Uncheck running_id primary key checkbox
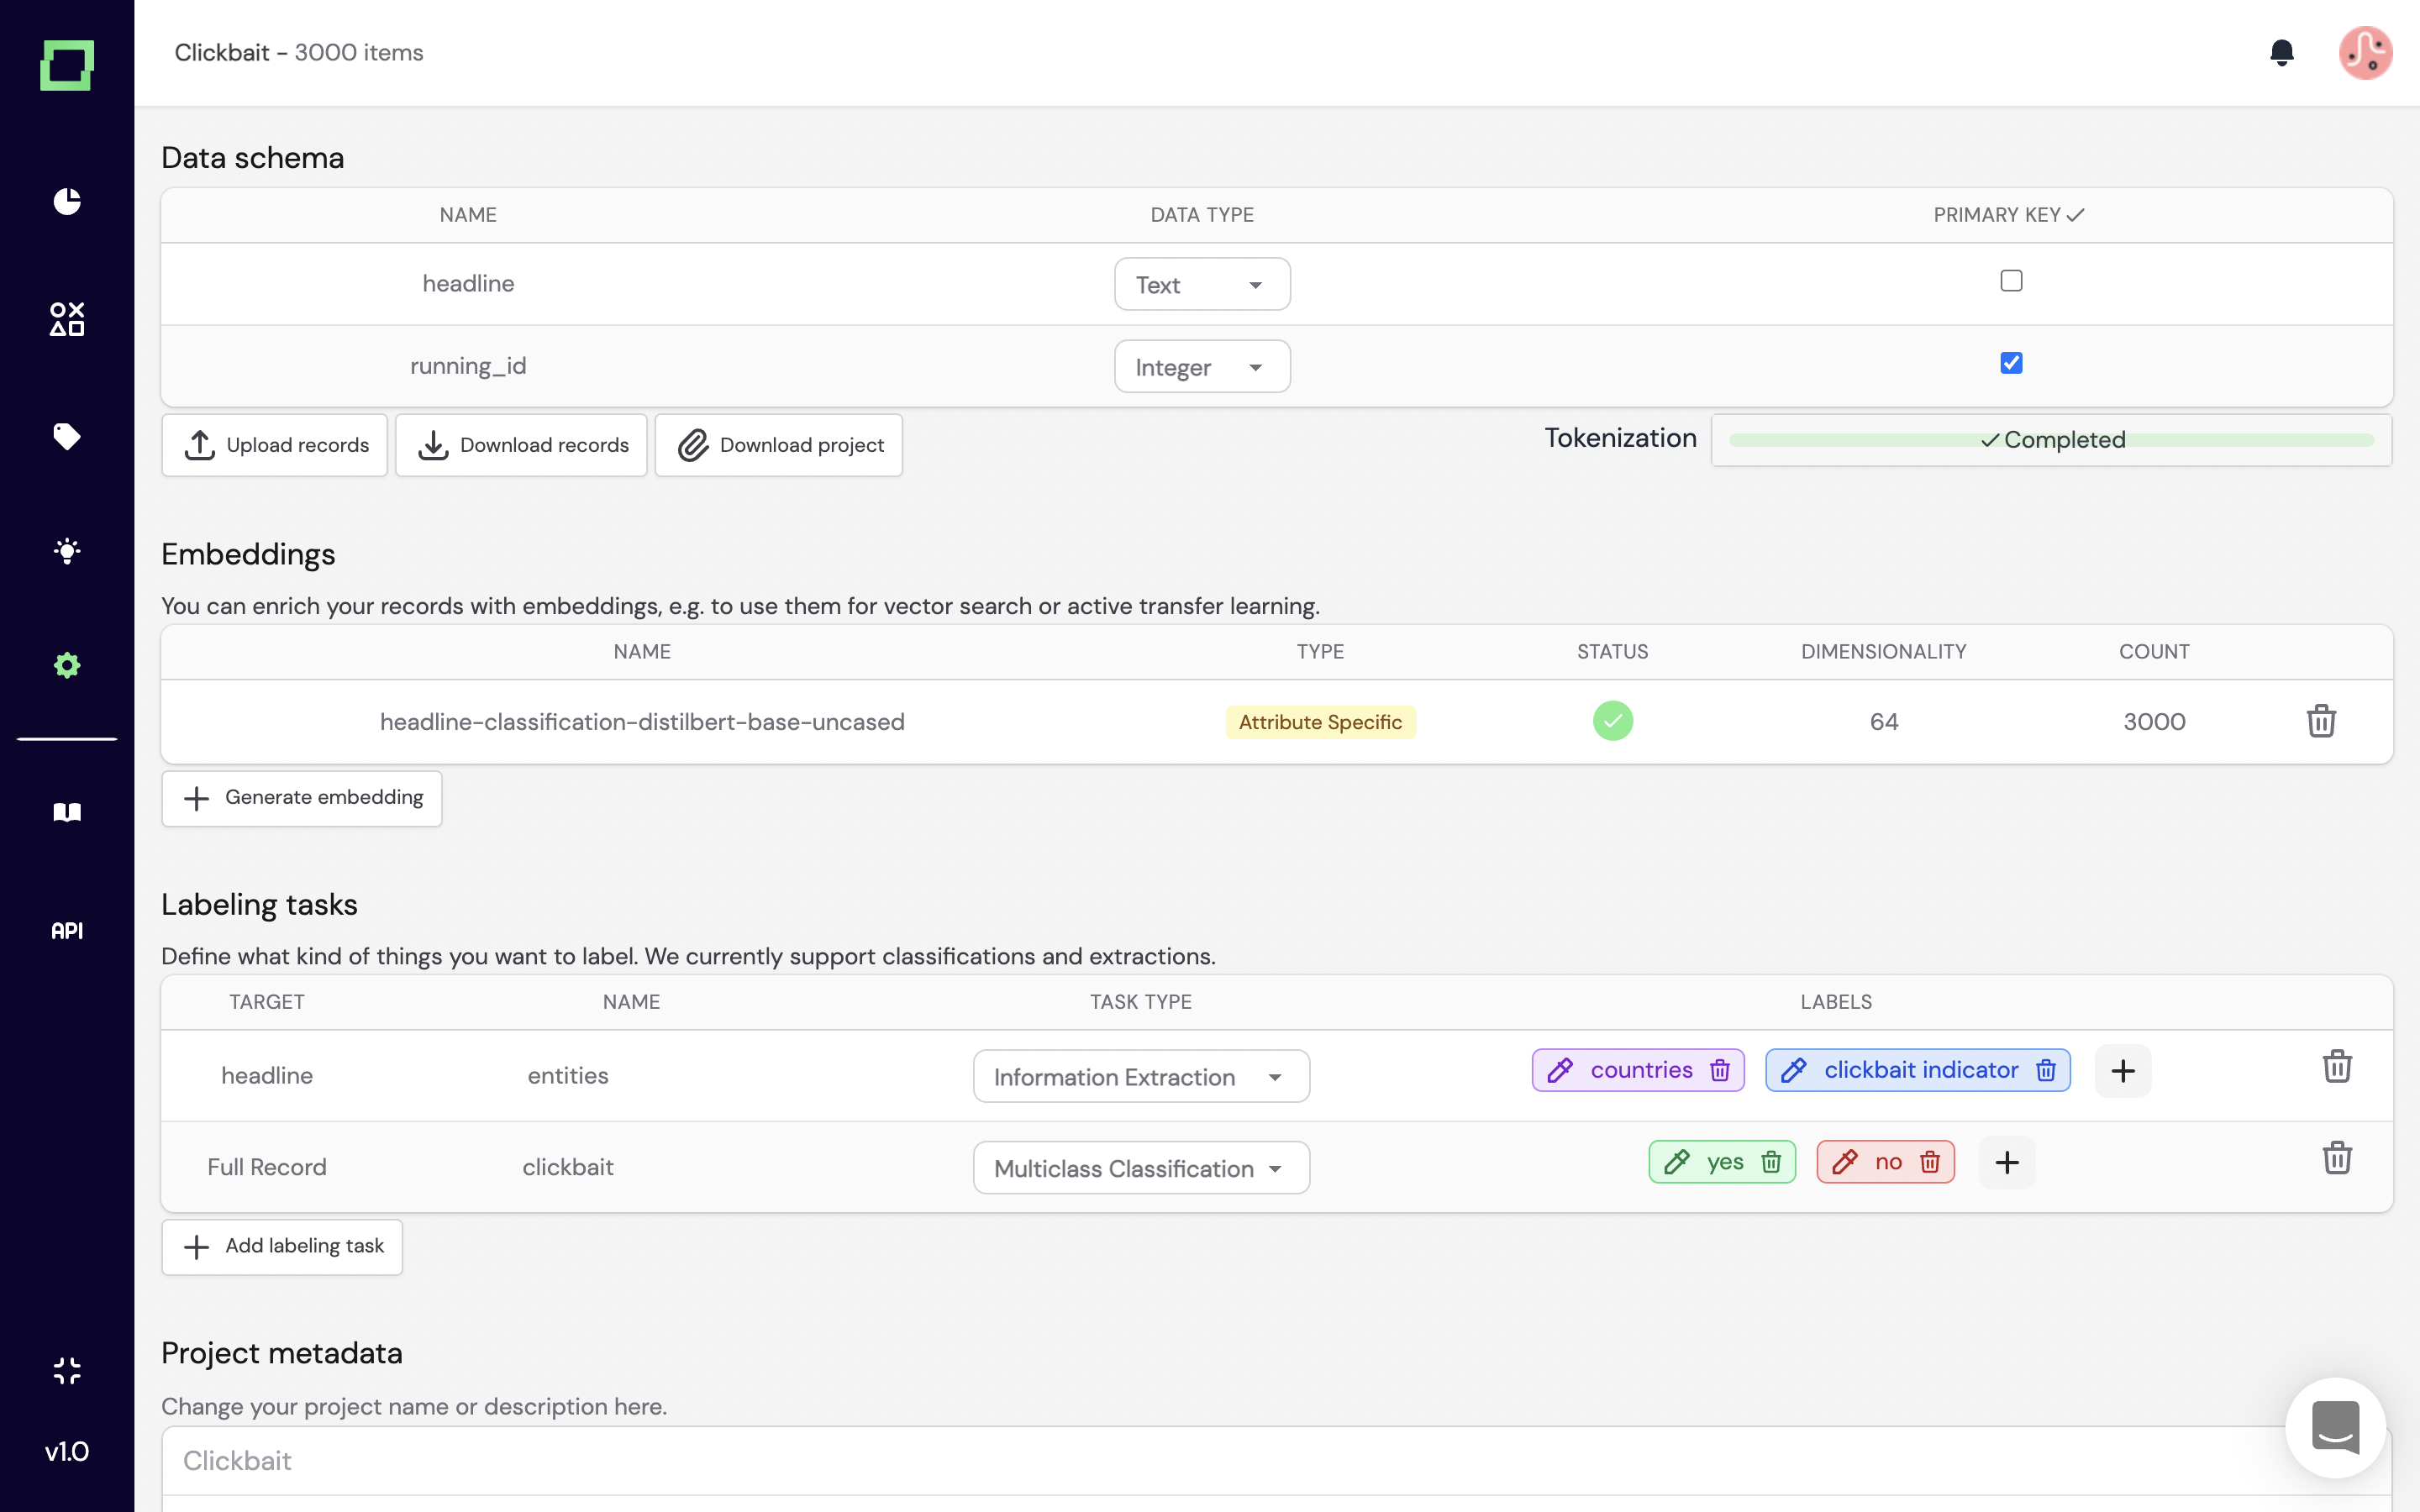 (x=2011, y=363)
